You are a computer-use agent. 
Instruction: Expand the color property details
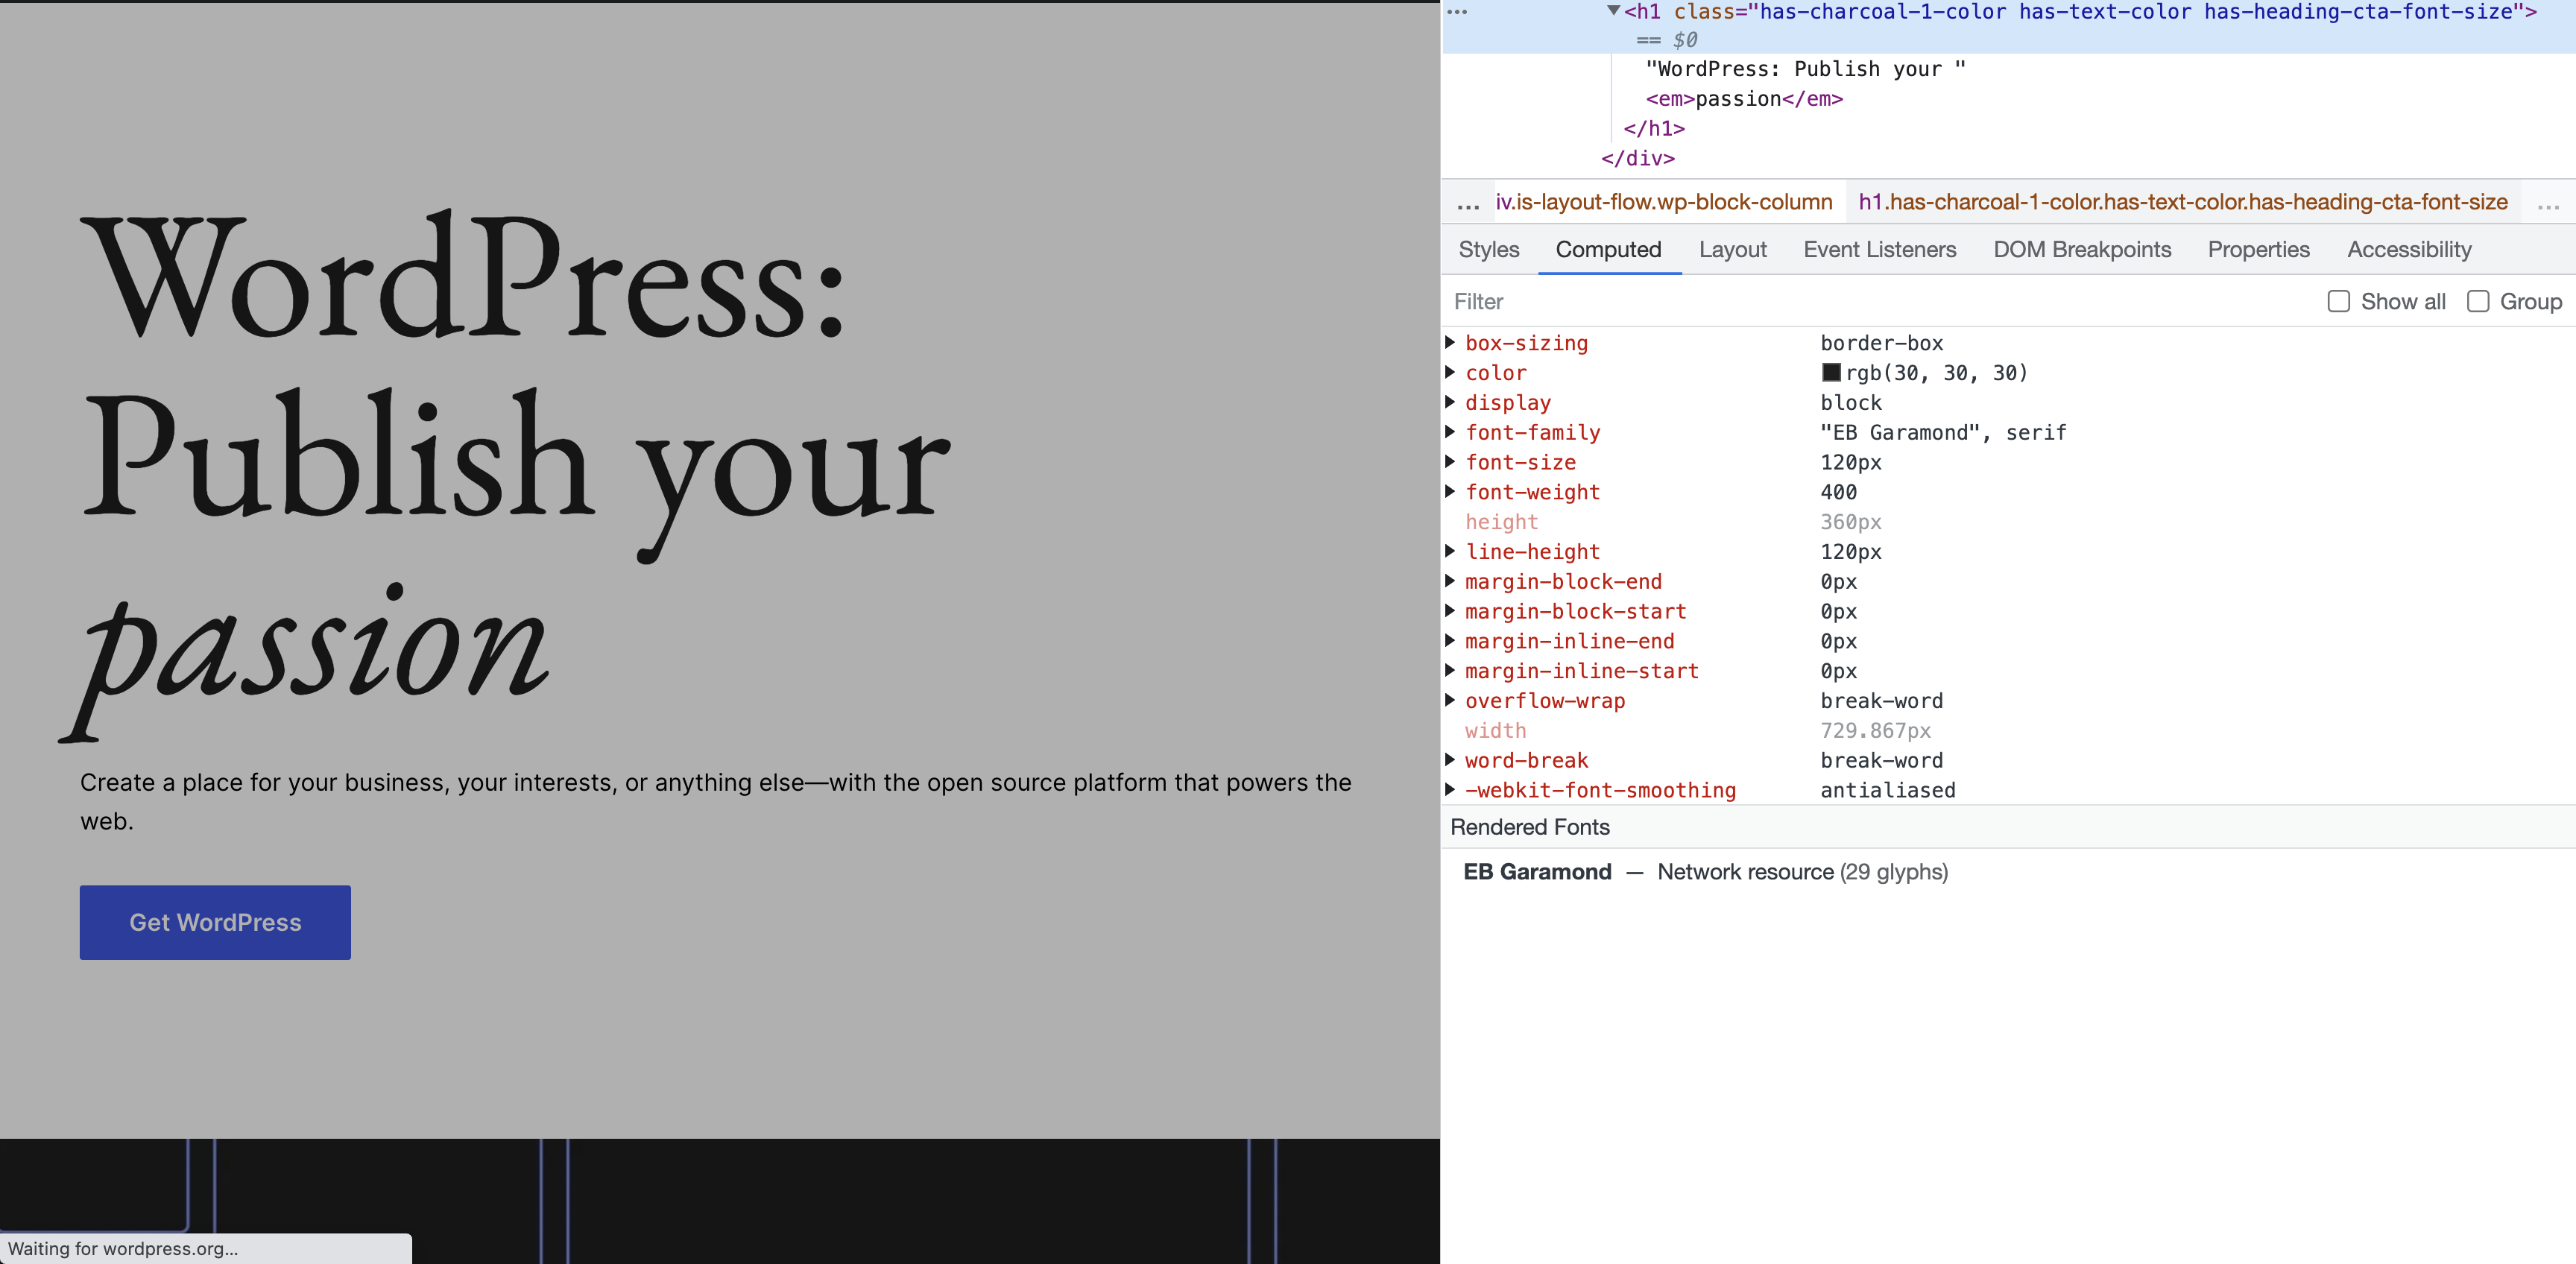coord(1452,372)
